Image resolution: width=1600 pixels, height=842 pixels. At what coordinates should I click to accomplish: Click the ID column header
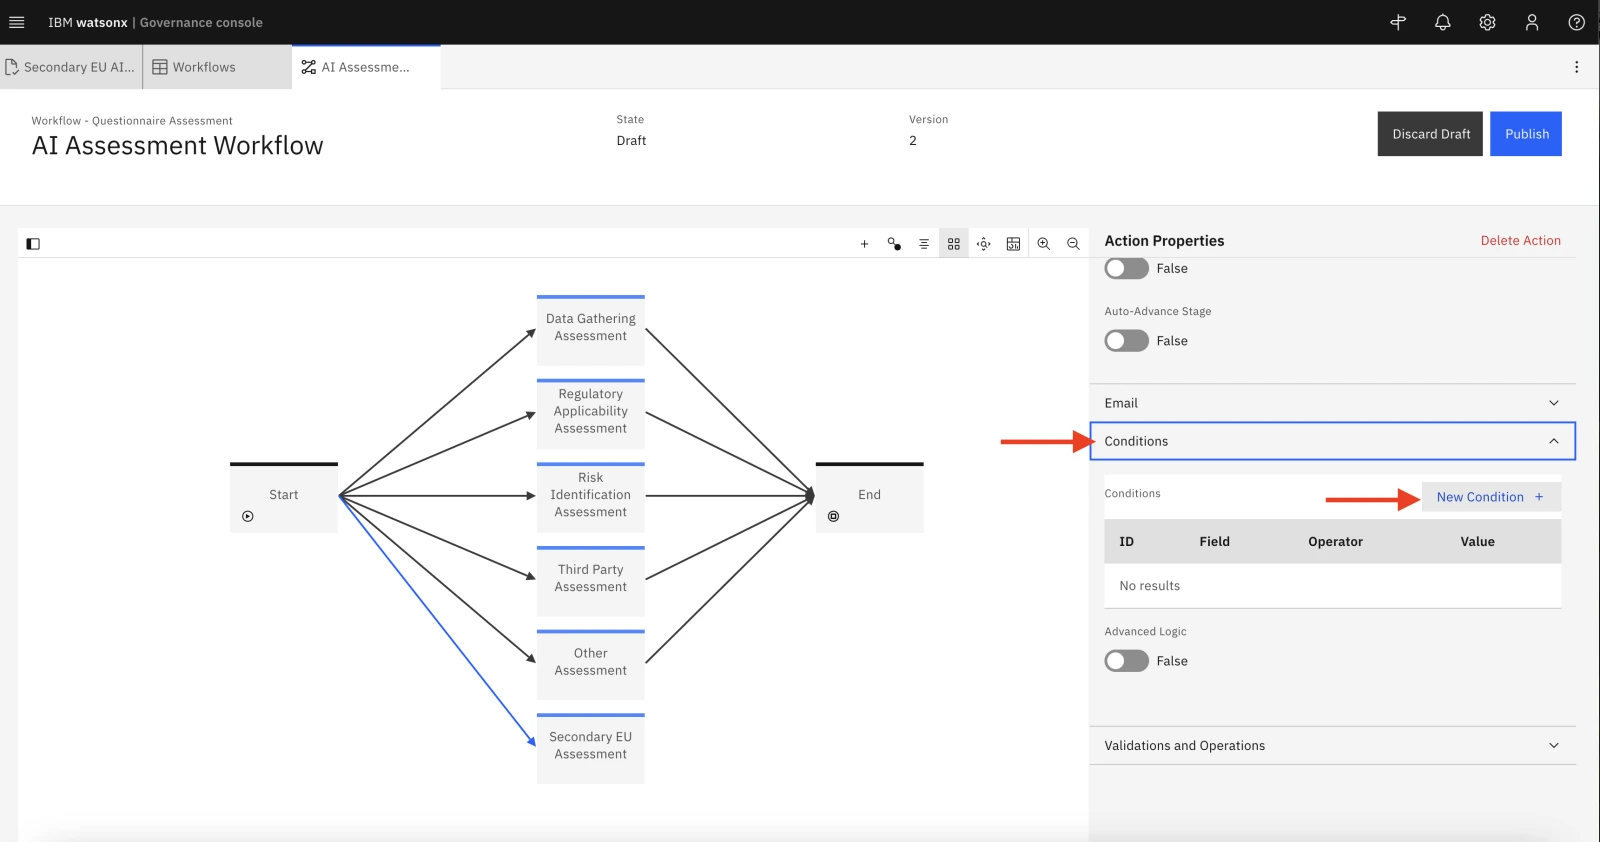point(1127,542)
